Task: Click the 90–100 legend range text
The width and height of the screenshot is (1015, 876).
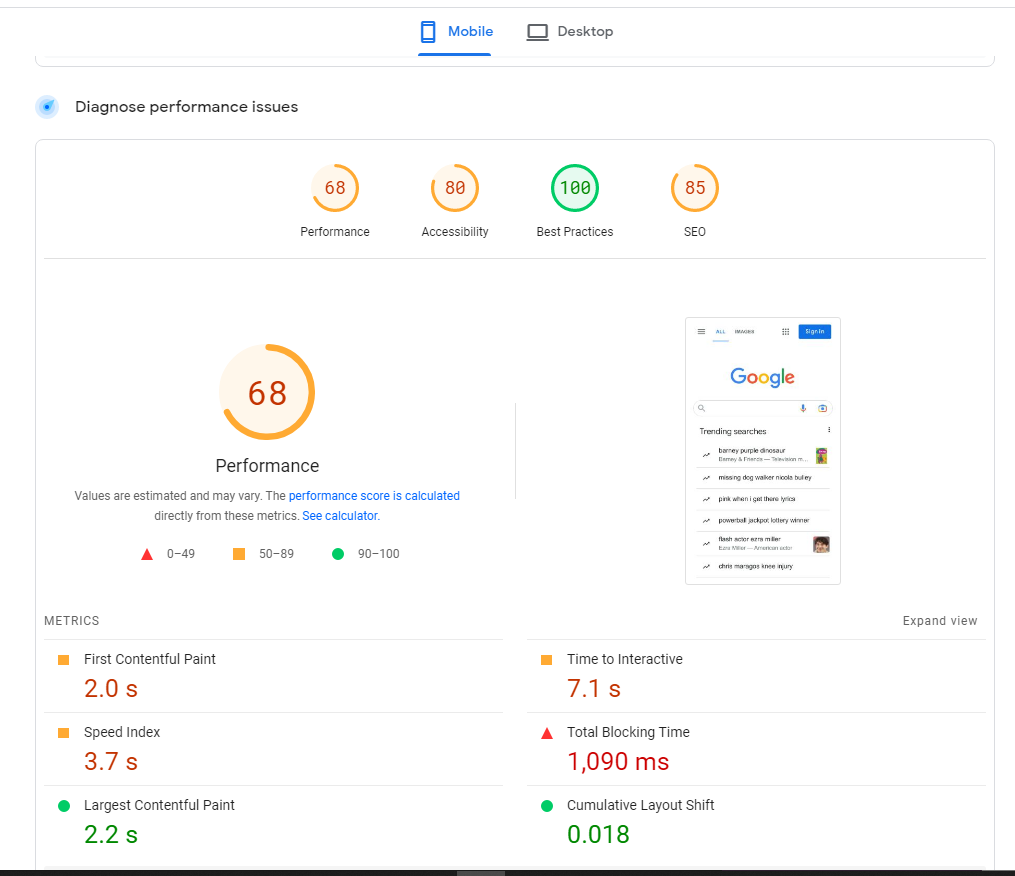Action: coord(379,554)
